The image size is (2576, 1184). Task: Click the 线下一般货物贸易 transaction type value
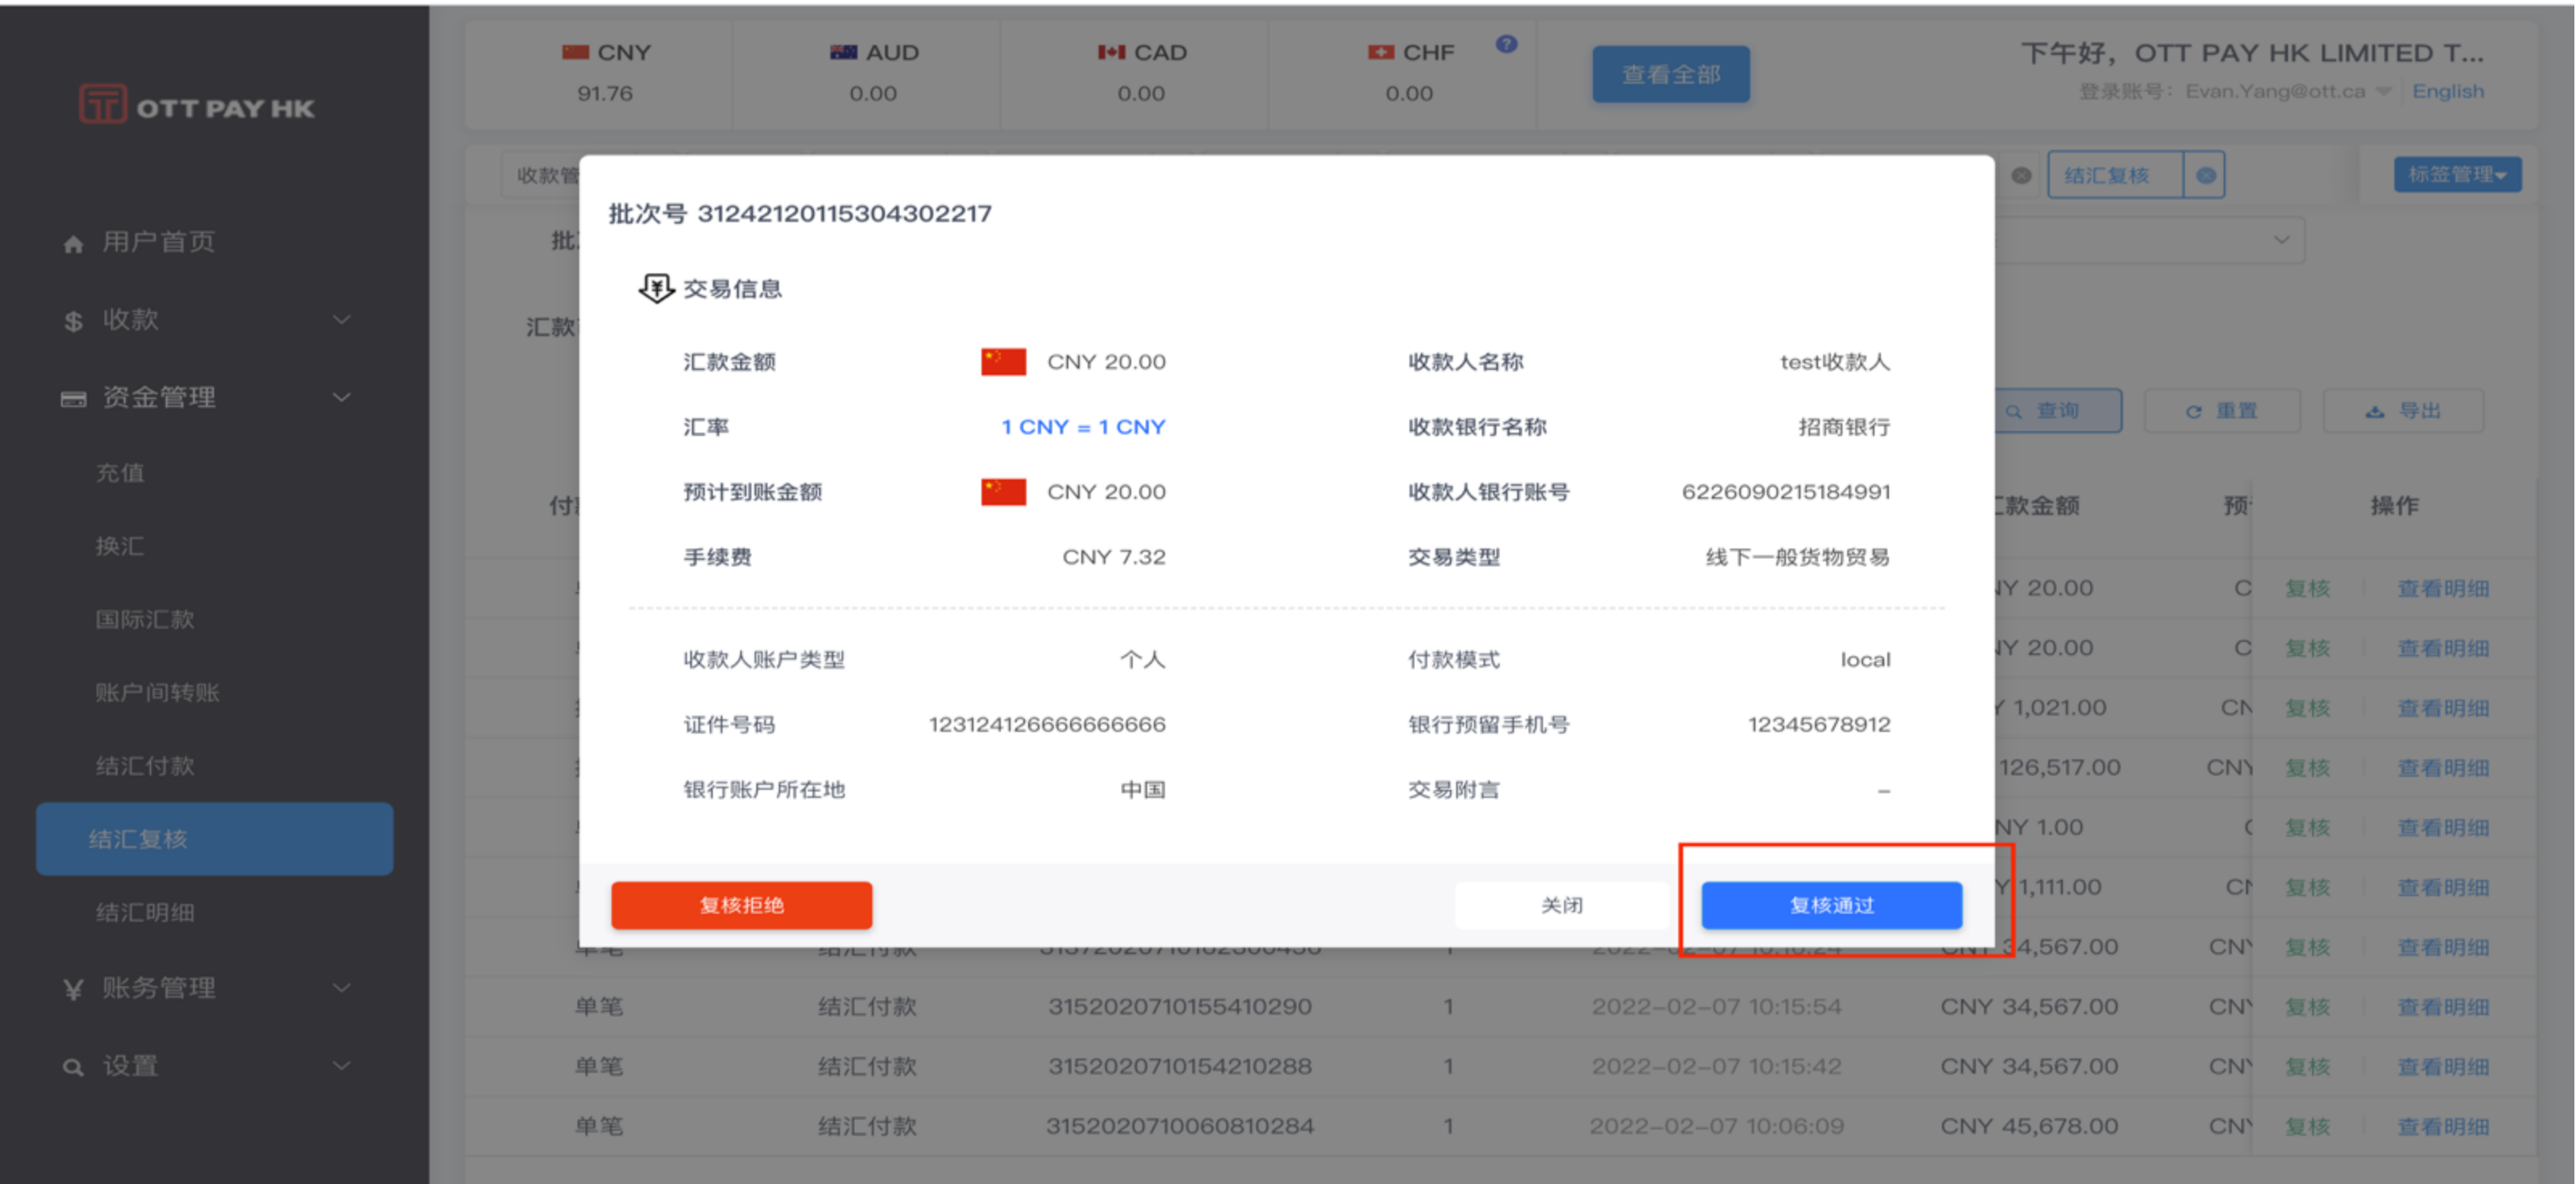pyautogui.click(x=1798, y=557)
